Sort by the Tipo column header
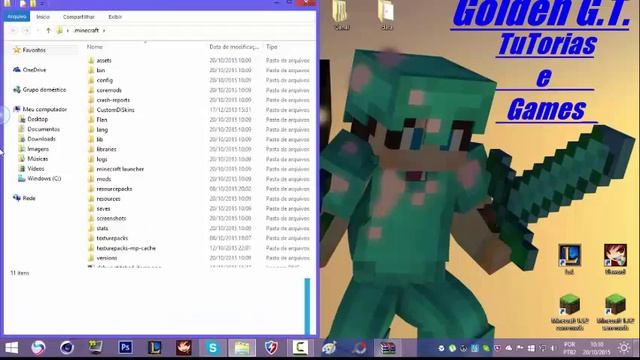640x360 pixels. pos(272,47)
